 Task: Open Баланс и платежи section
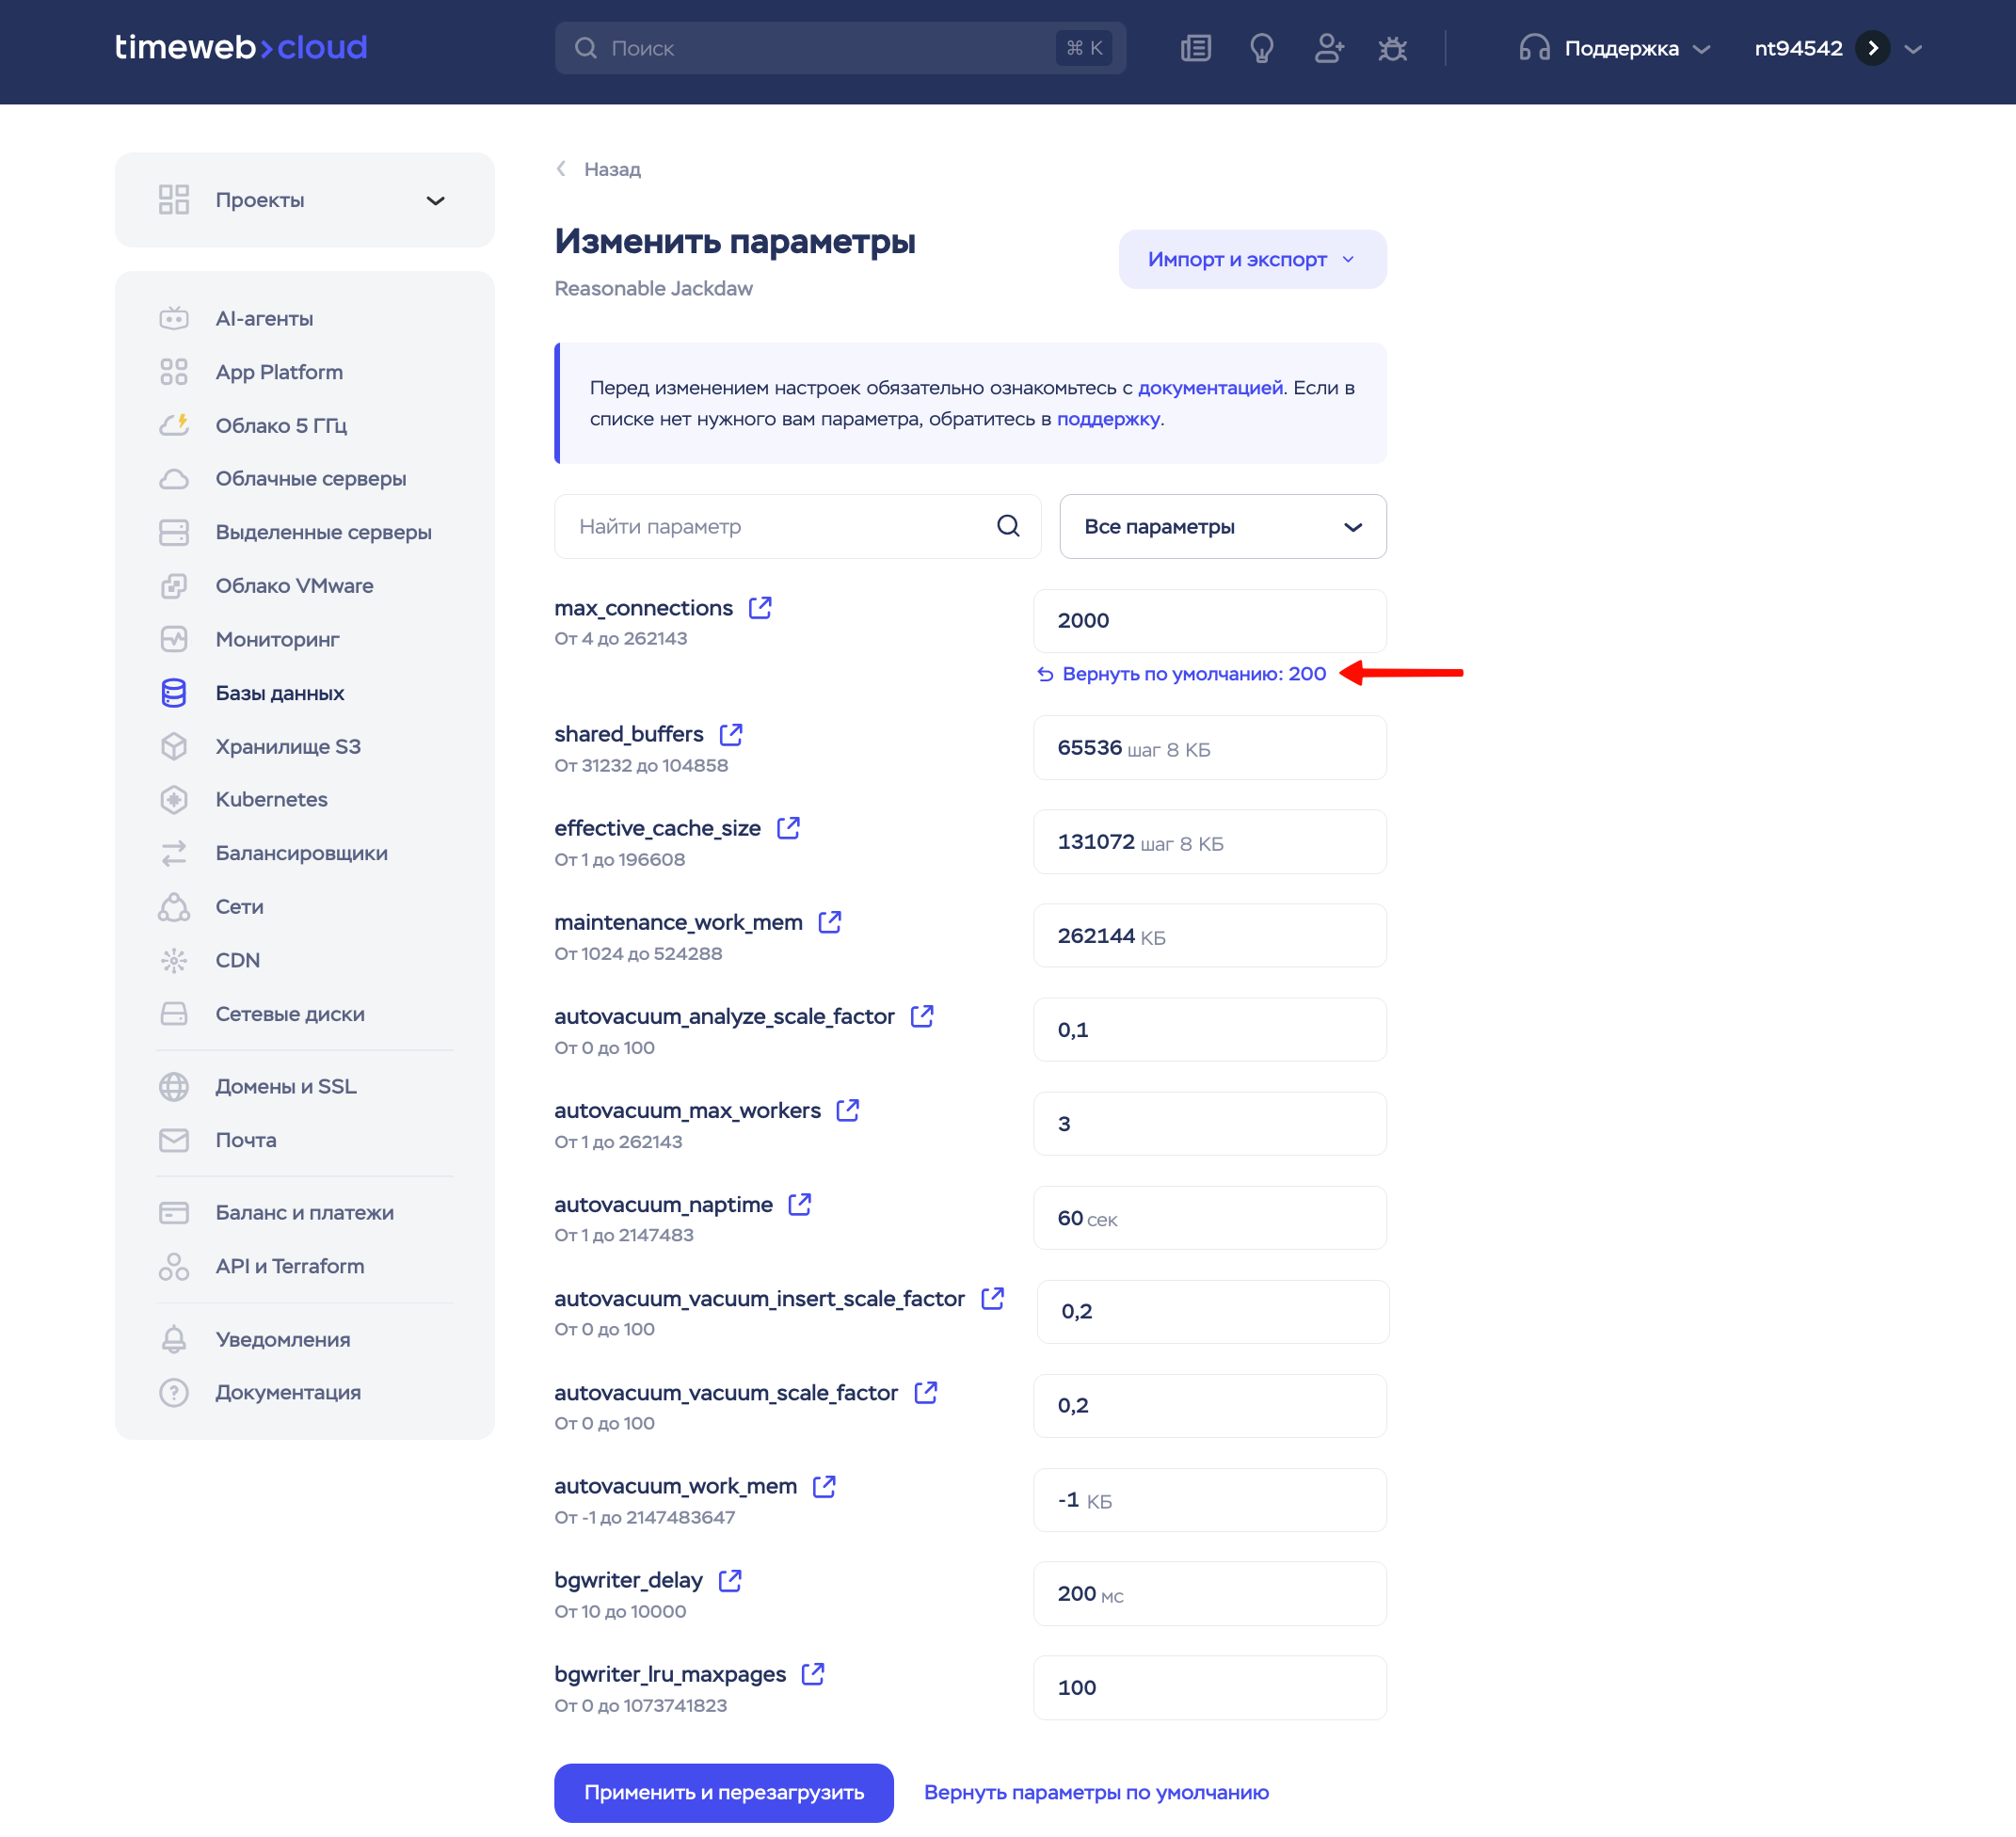click(304, 1212)
